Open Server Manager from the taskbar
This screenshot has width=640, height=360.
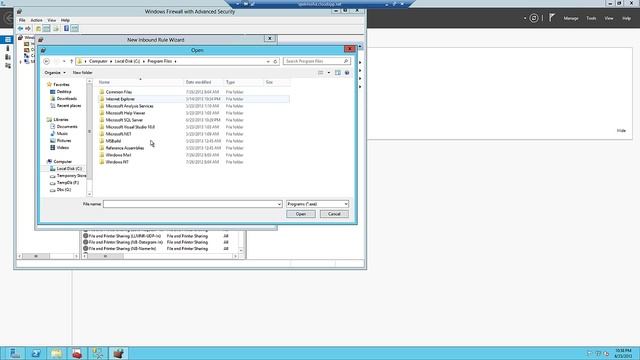tap(15, 353)
